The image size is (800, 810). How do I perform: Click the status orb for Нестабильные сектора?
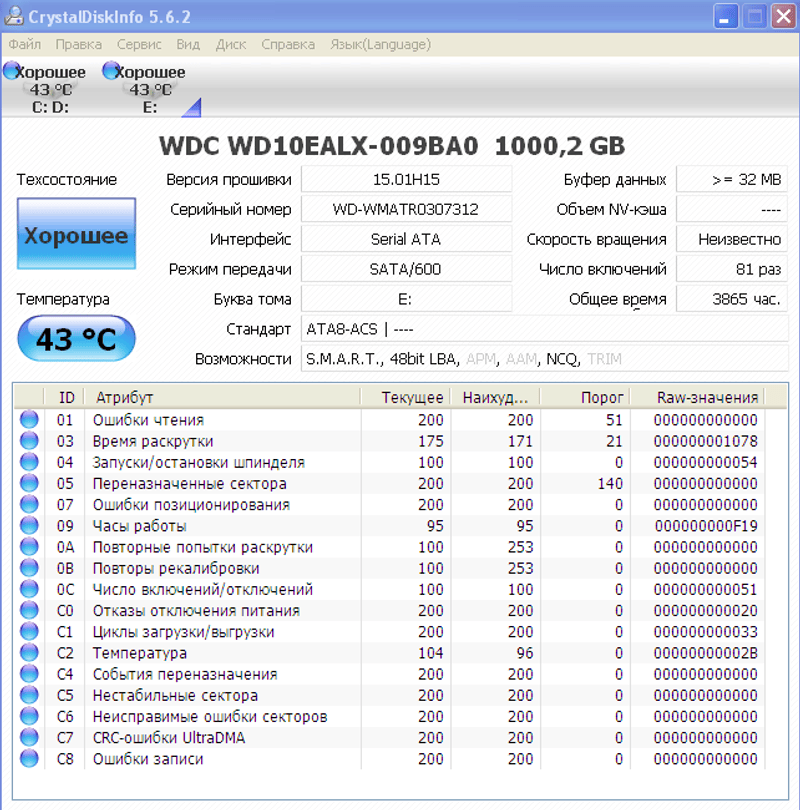(x=29, y=696)
